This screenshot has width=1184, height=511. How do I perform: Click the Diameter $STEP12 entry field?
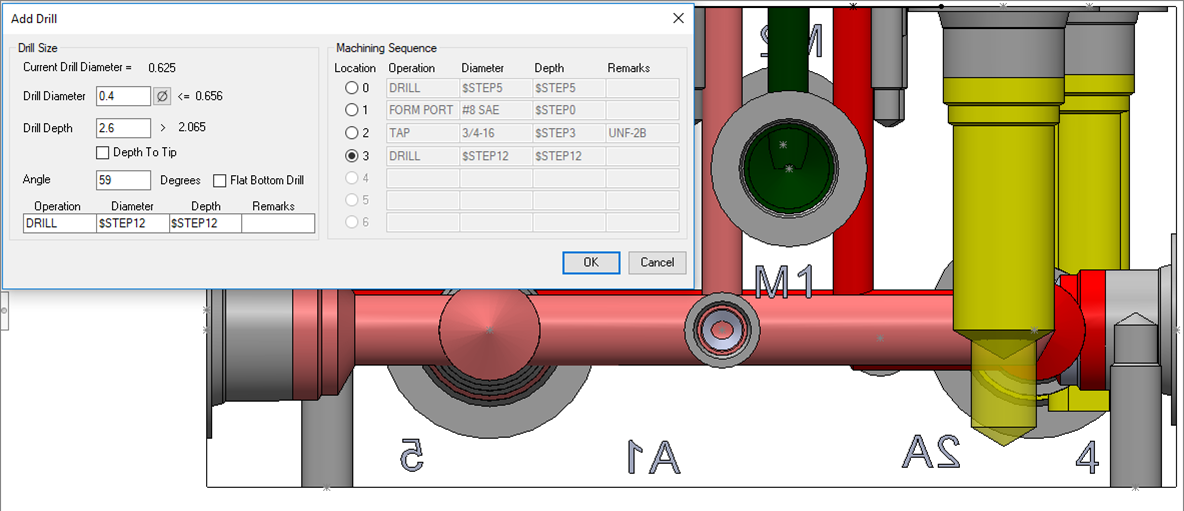click(x=132, y=224)
